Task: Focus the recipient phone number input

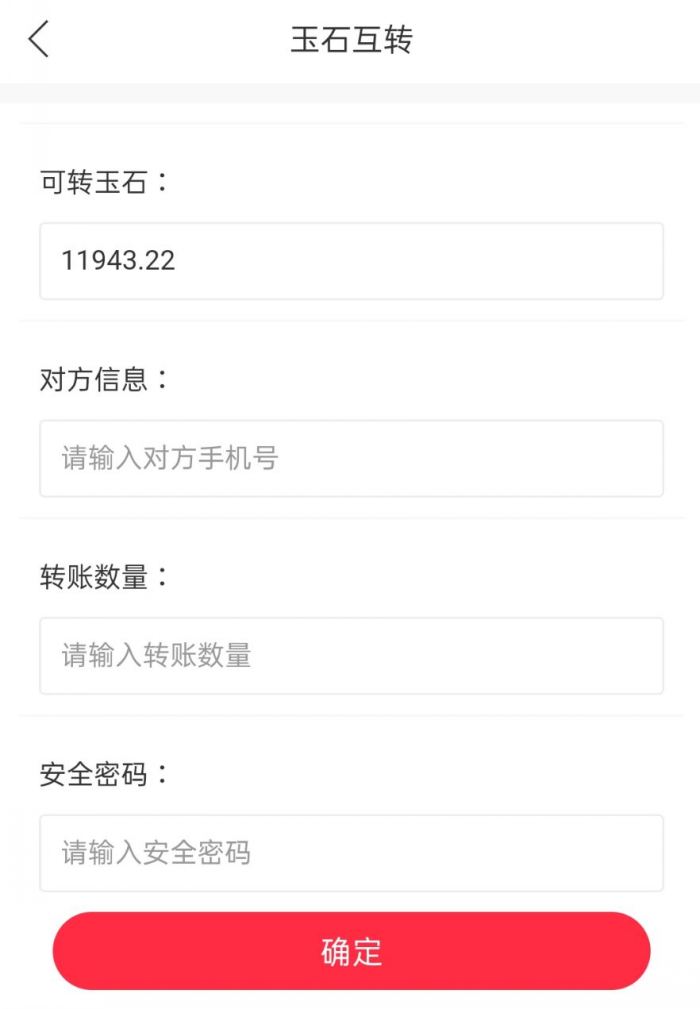Action: tap(351, 458)
